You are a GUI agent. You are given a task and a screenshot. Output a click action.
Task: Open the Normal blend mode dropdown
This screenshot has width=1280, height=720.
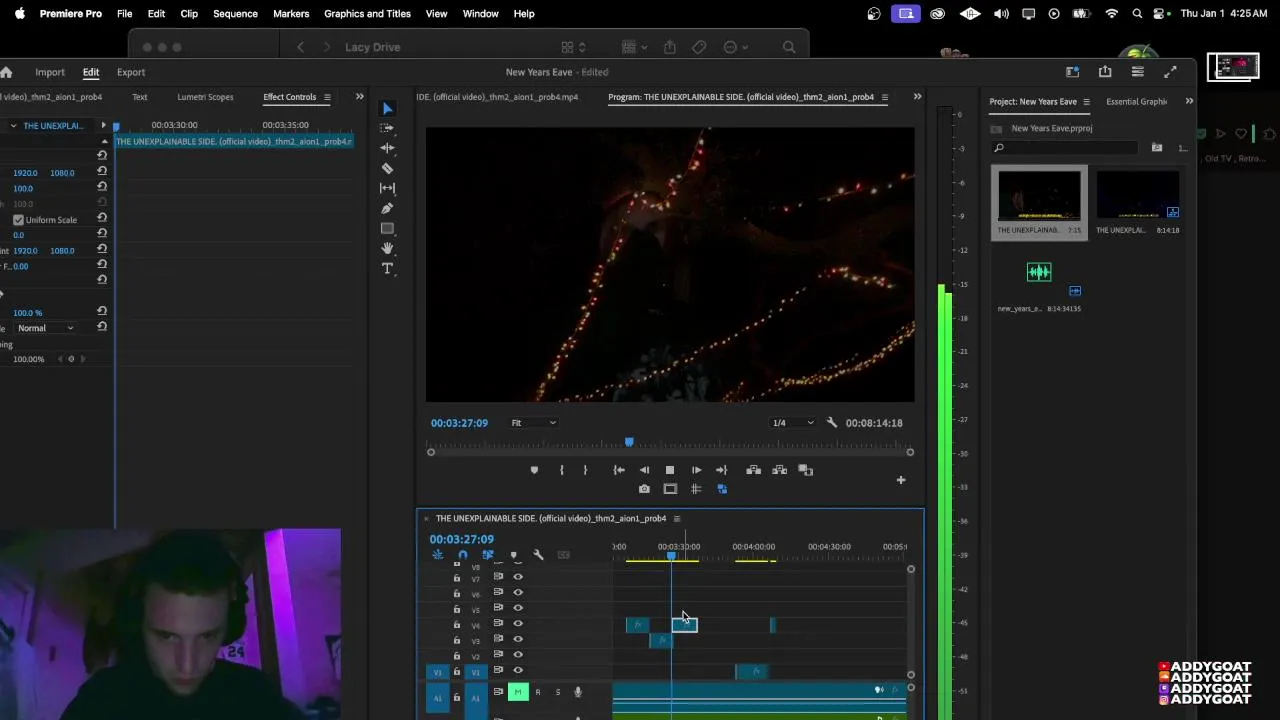(45, 328)
